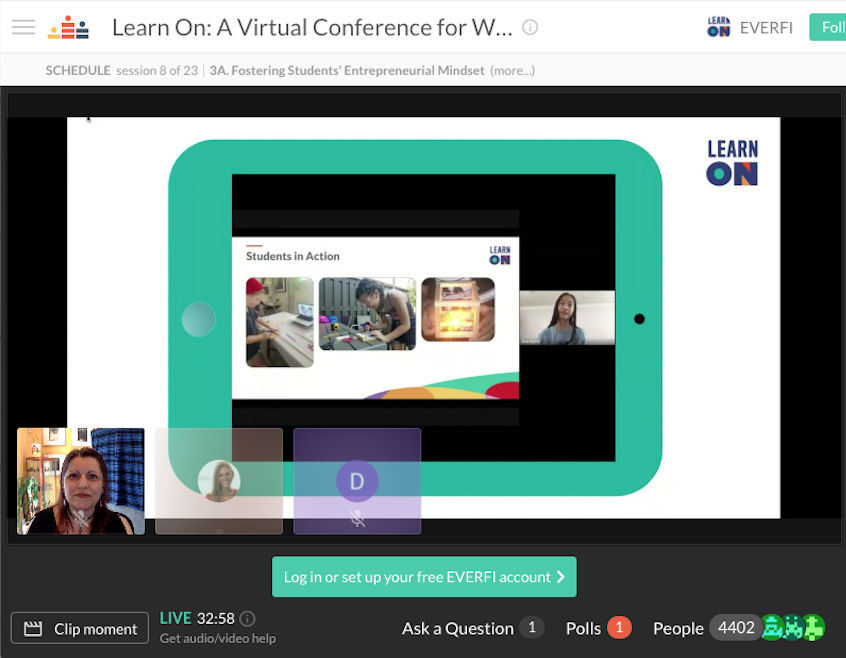Open Get audio/video help link
846x658 pixels.
pos(217,639)
